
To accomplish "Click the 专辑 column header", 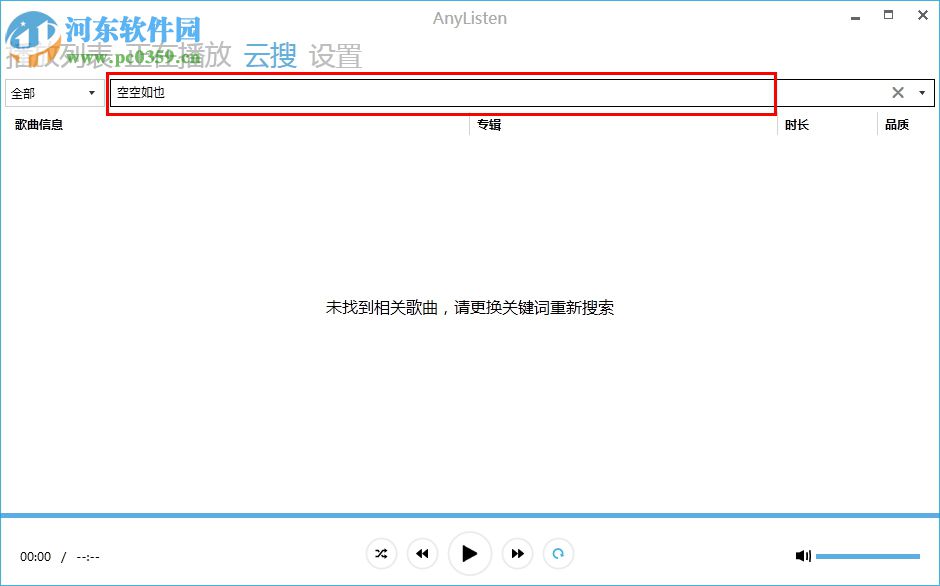I will pos(487,124).
